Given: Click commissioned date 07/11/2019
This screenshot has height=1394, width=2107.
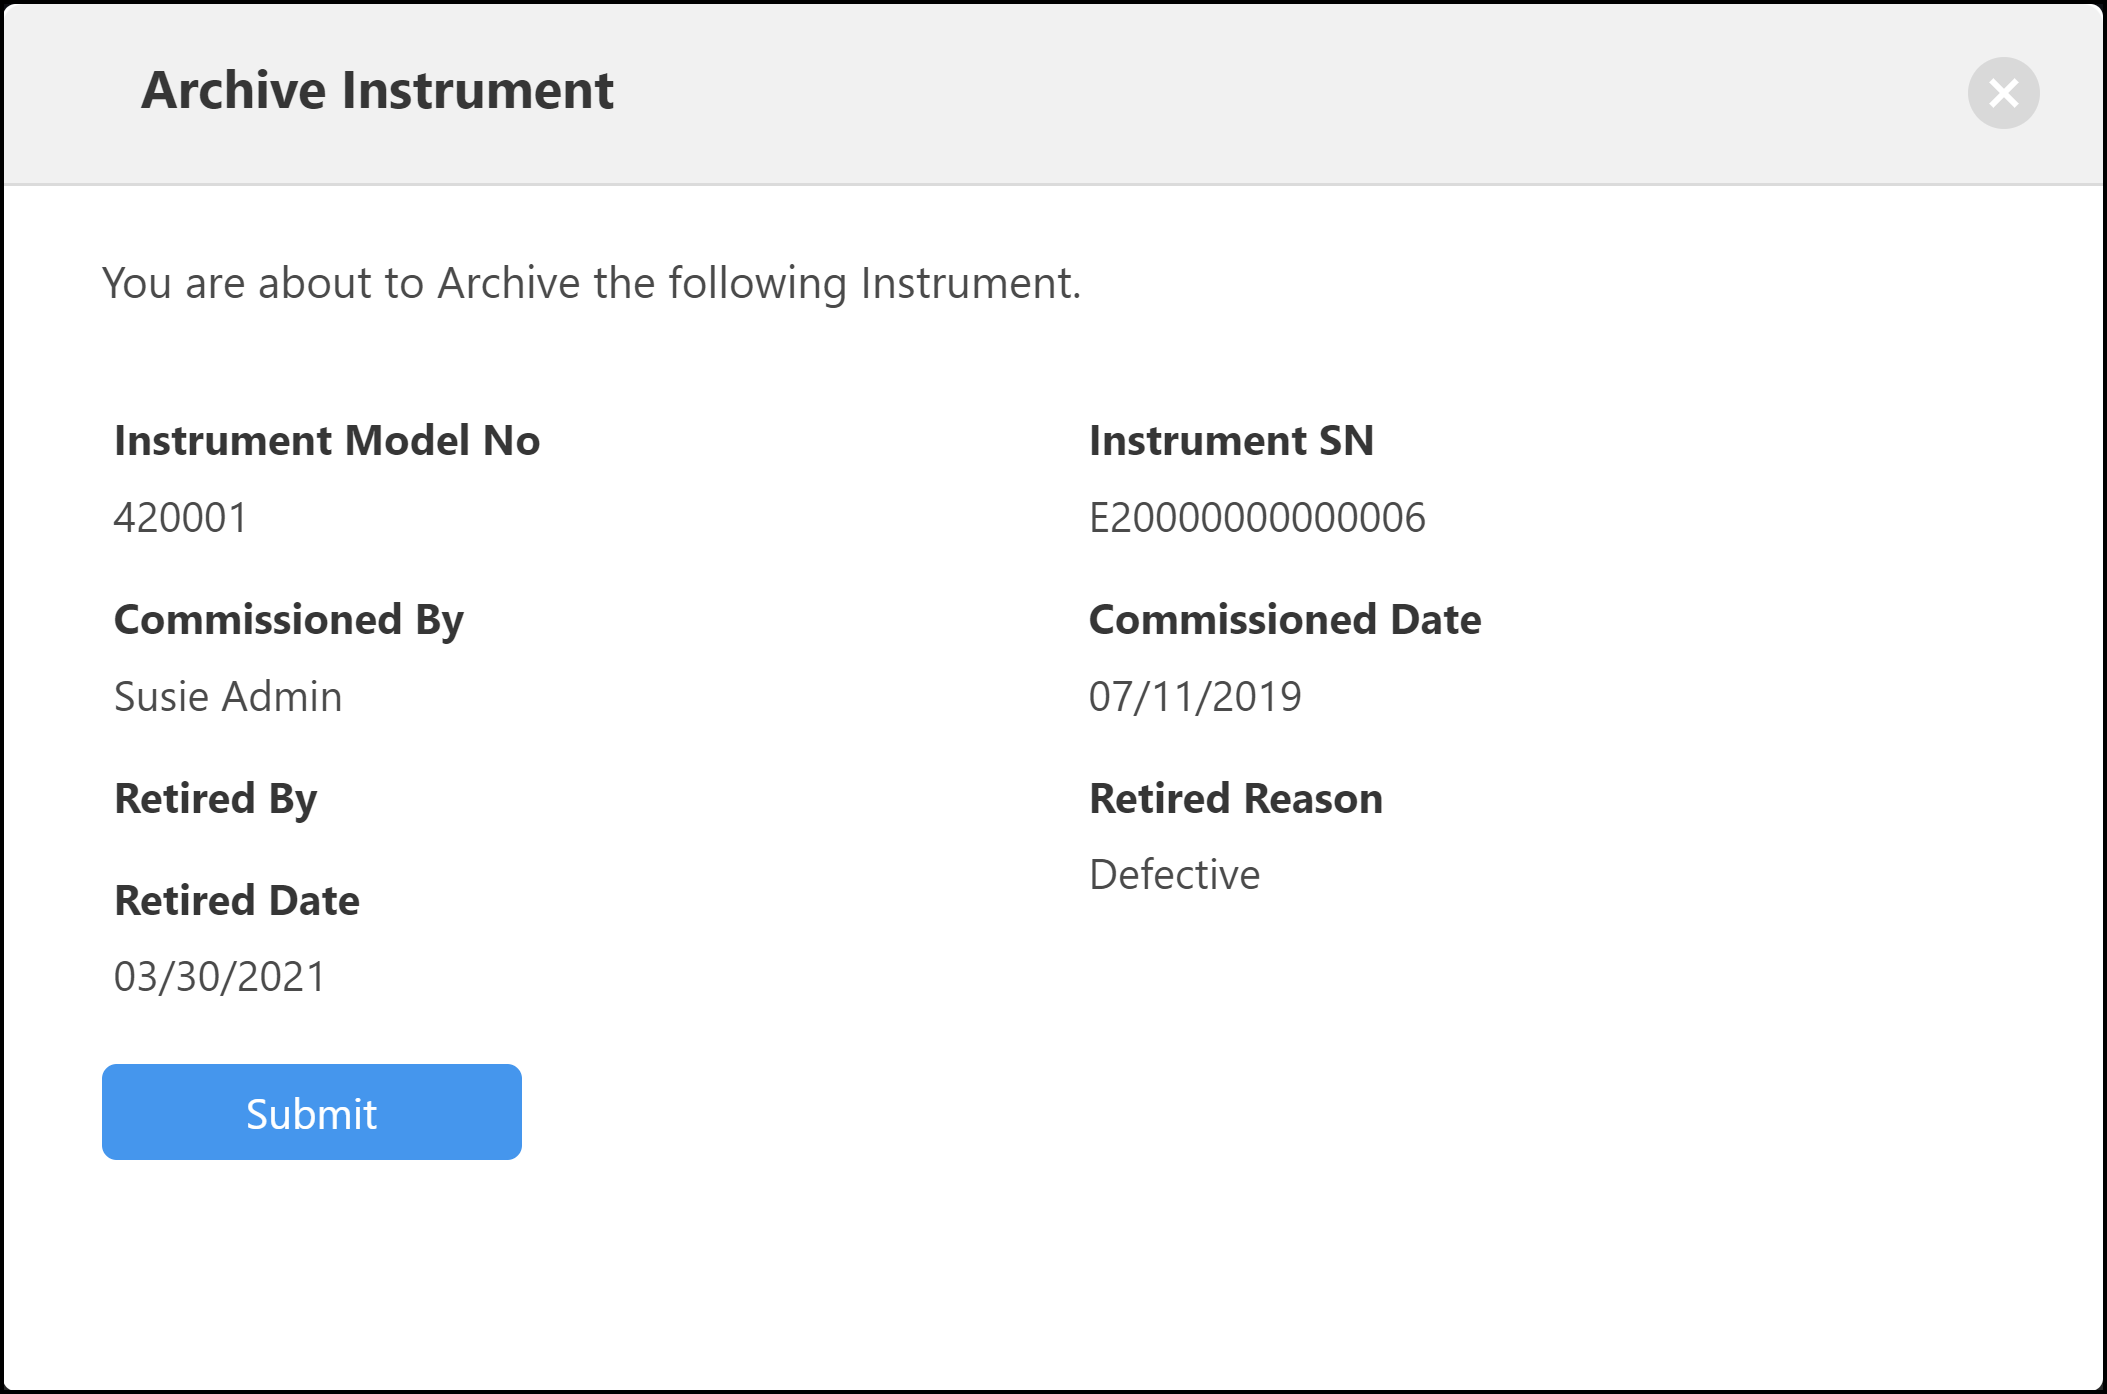Looking at the screenshot, I should [x=1195, y=697].
